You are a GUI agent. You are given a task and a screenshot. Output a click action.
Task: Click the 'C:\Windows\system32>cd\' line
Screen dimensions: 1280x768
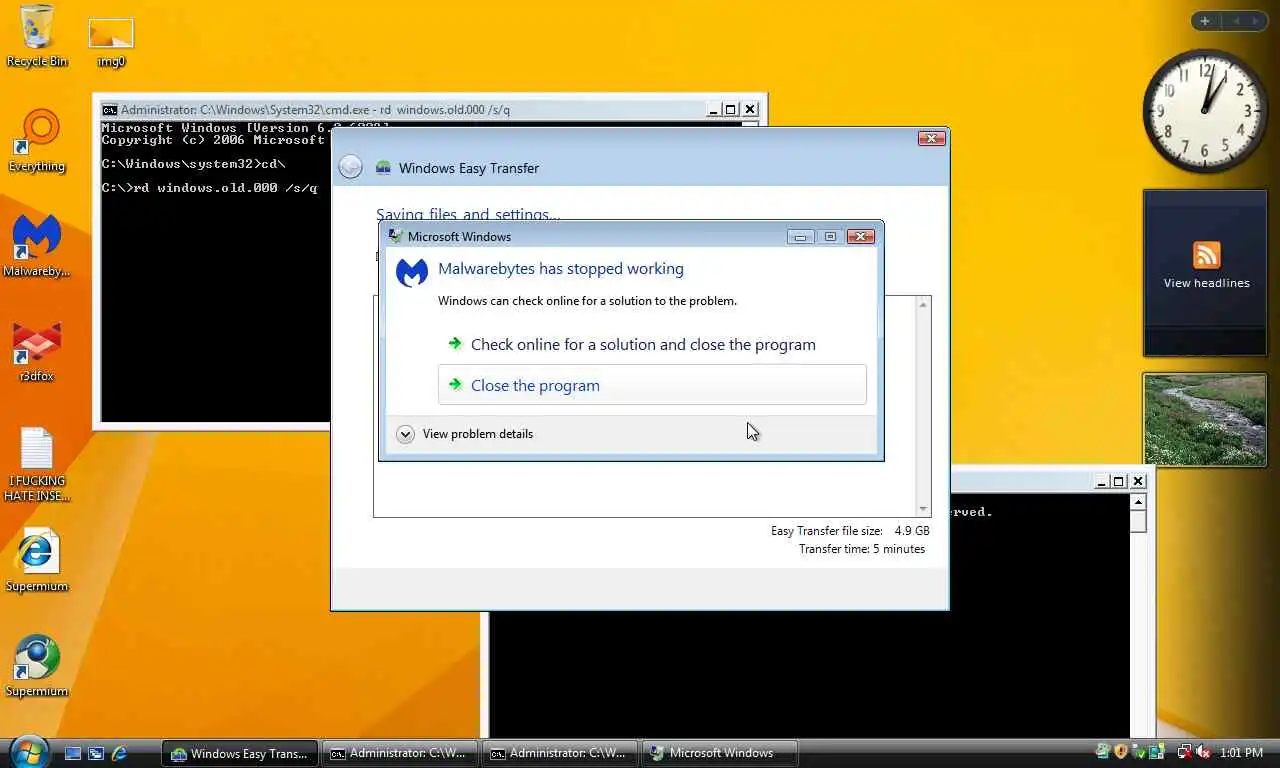[194, 164]
